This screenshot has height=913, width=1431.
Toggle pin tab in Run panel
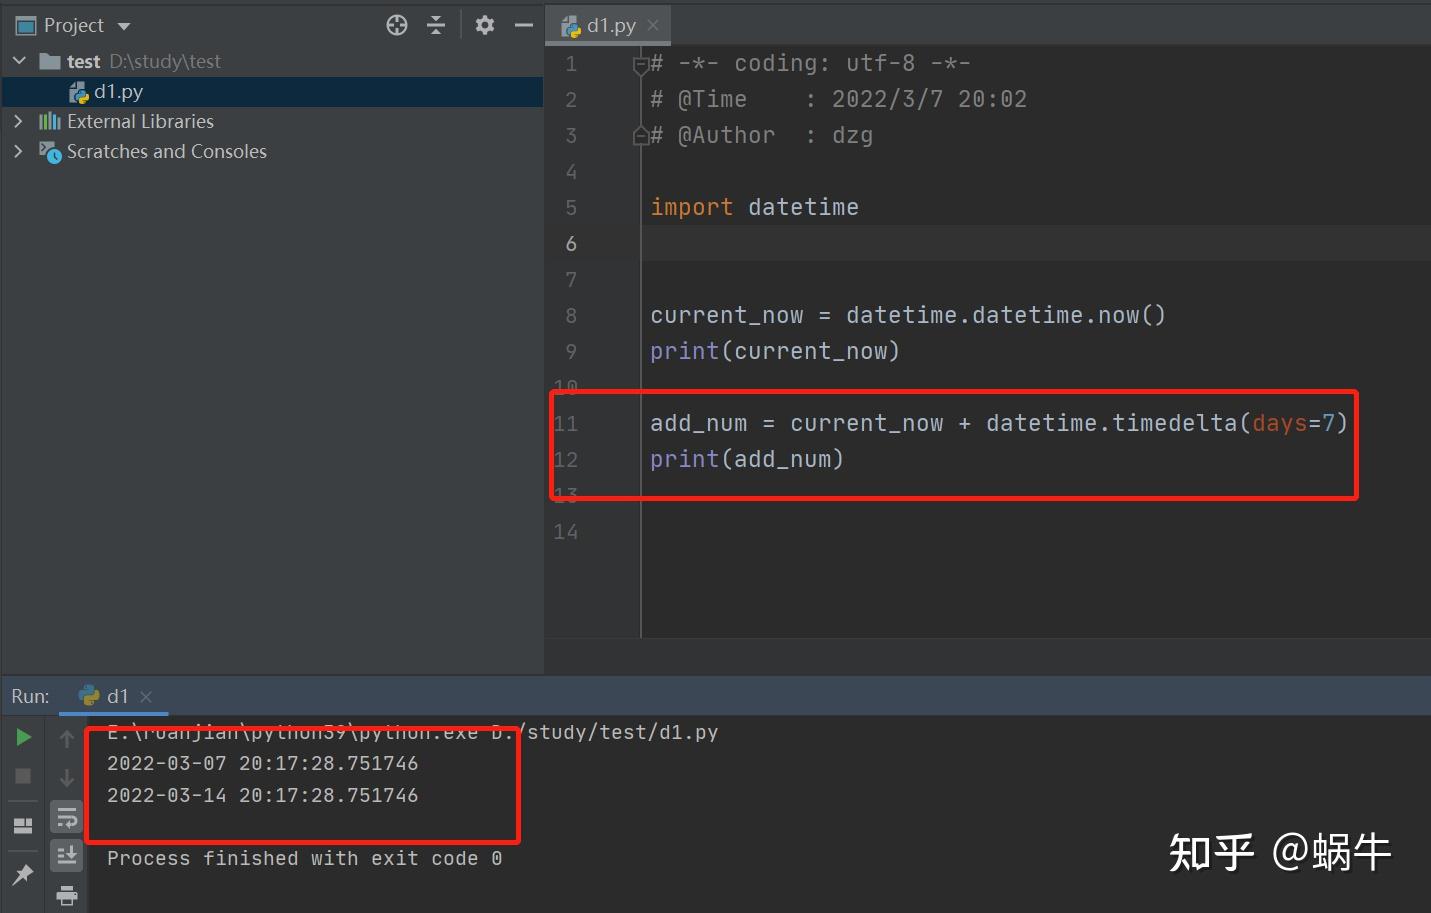coord(22,874)
